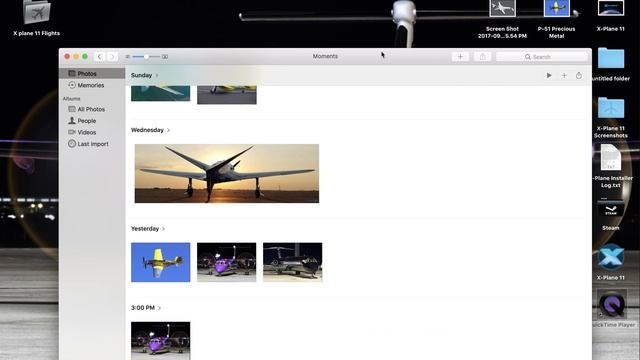Click the Share button in Photos toolbar
640x360 pixels.
482,57
